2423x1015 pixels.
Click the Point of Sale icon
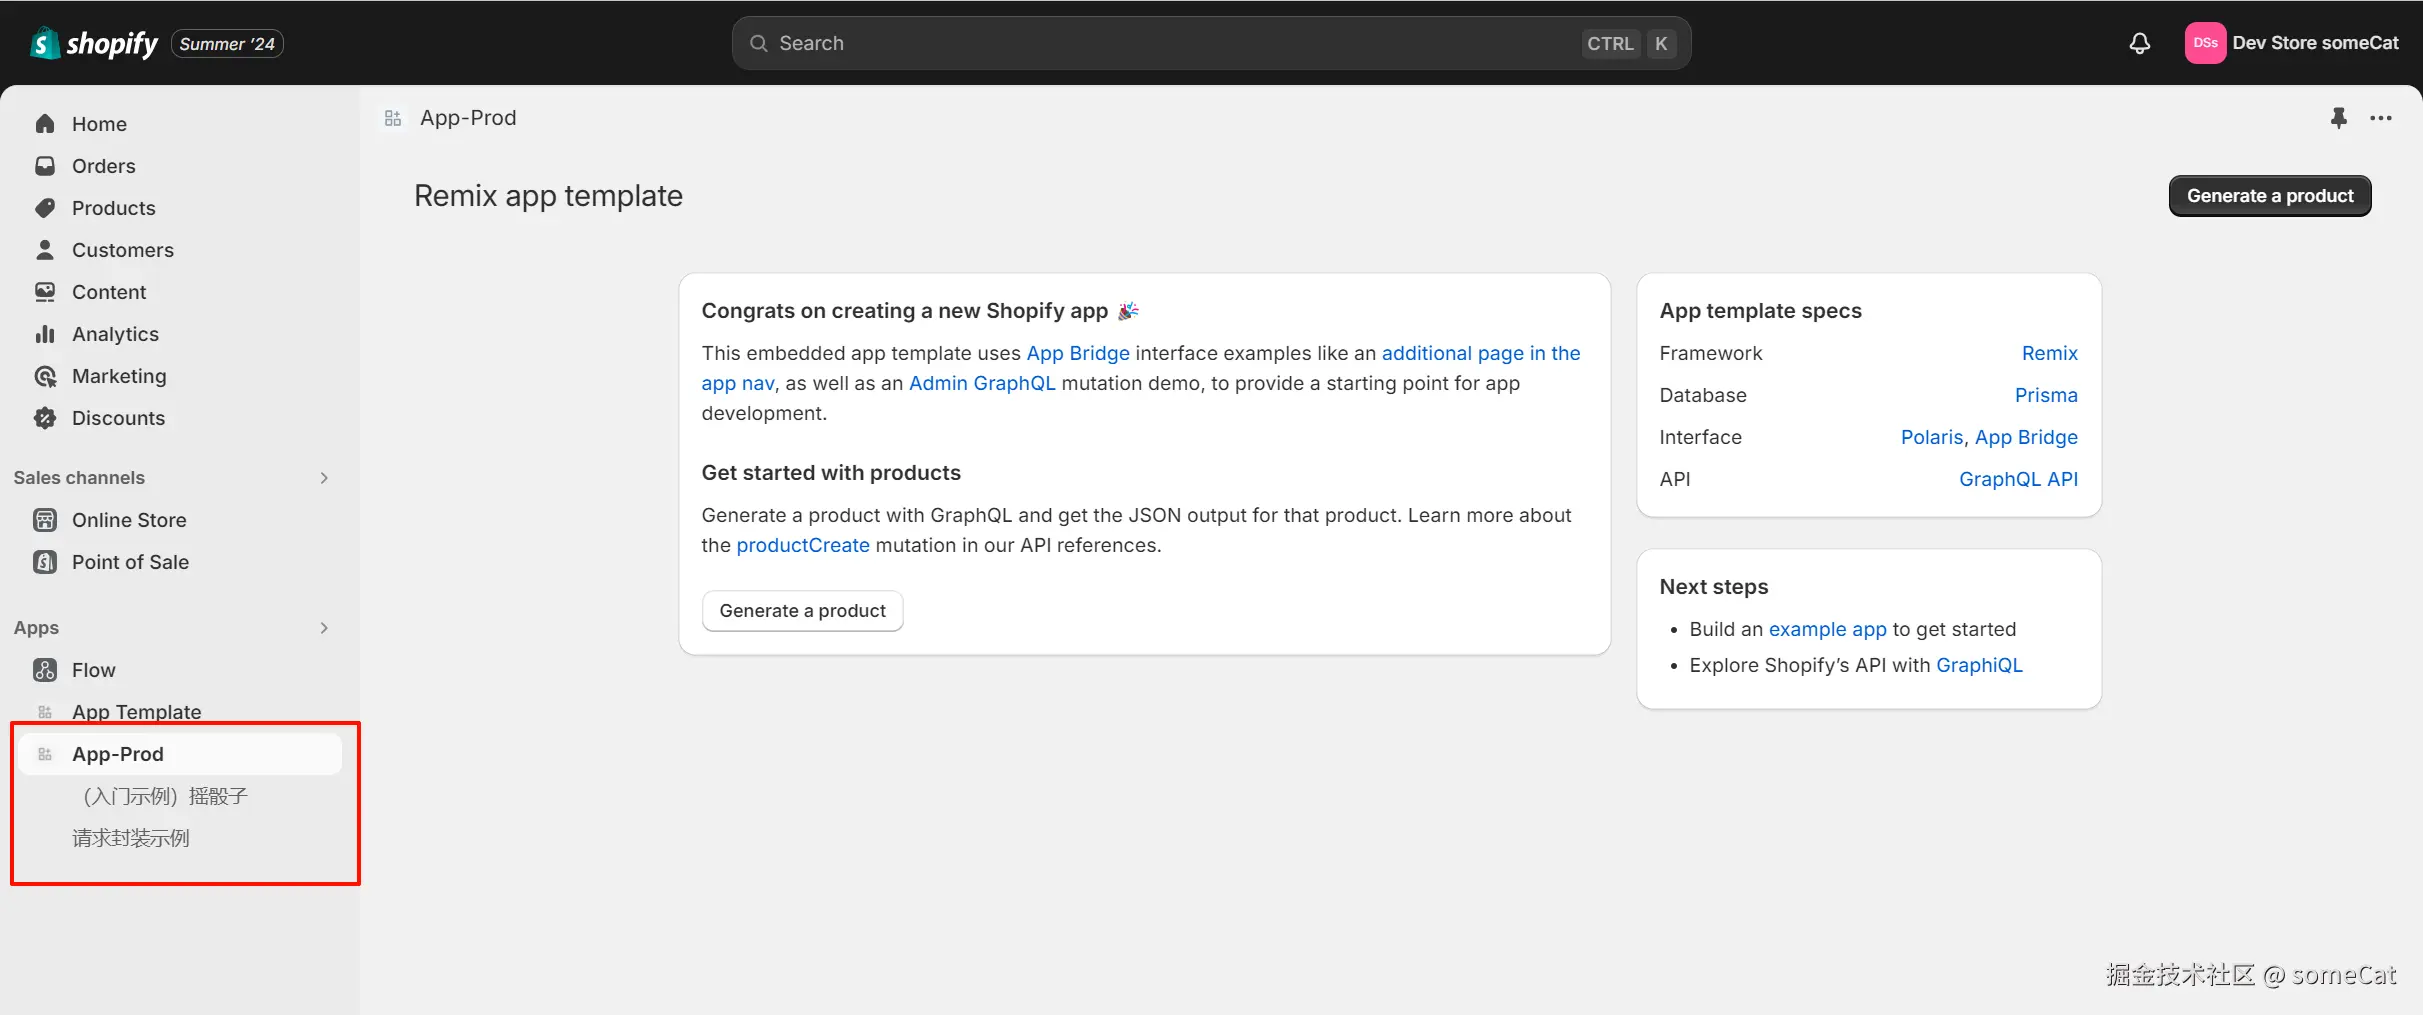pos(45,562)
